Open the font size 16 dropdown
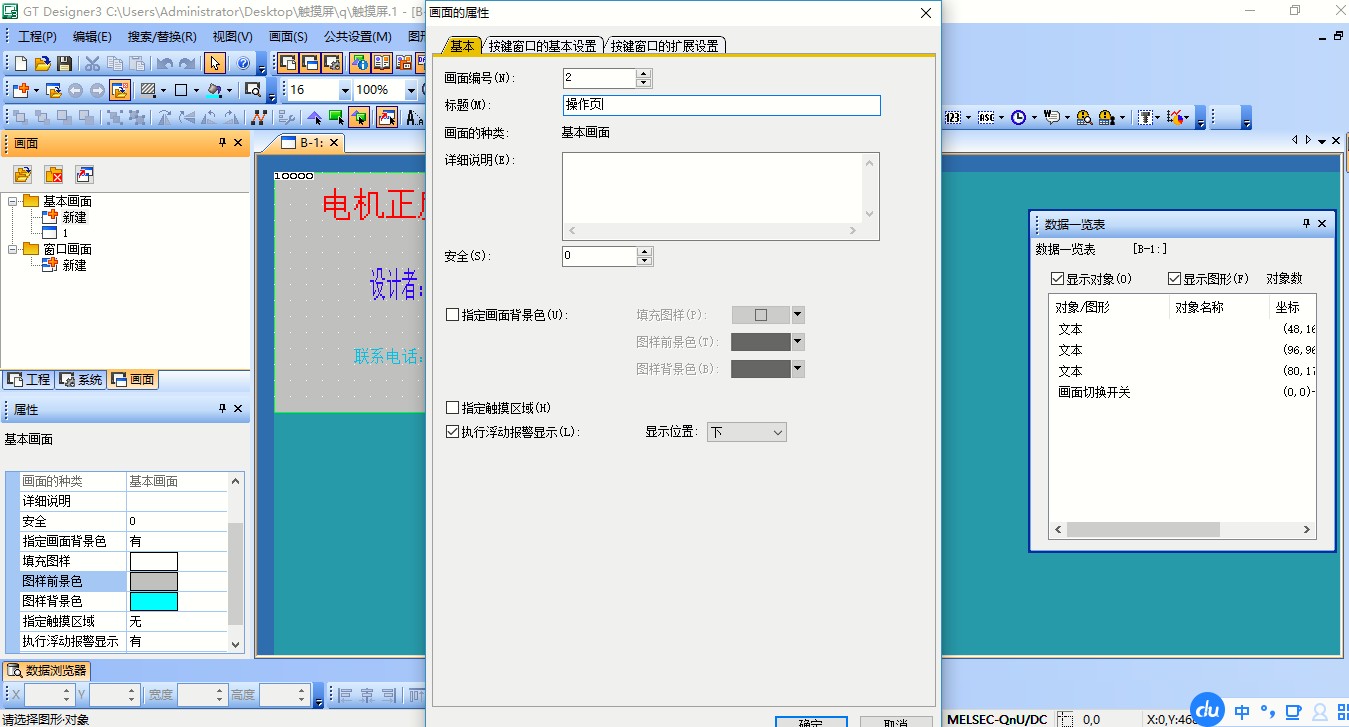1349x727 pixels. click(x=345, y=90)
